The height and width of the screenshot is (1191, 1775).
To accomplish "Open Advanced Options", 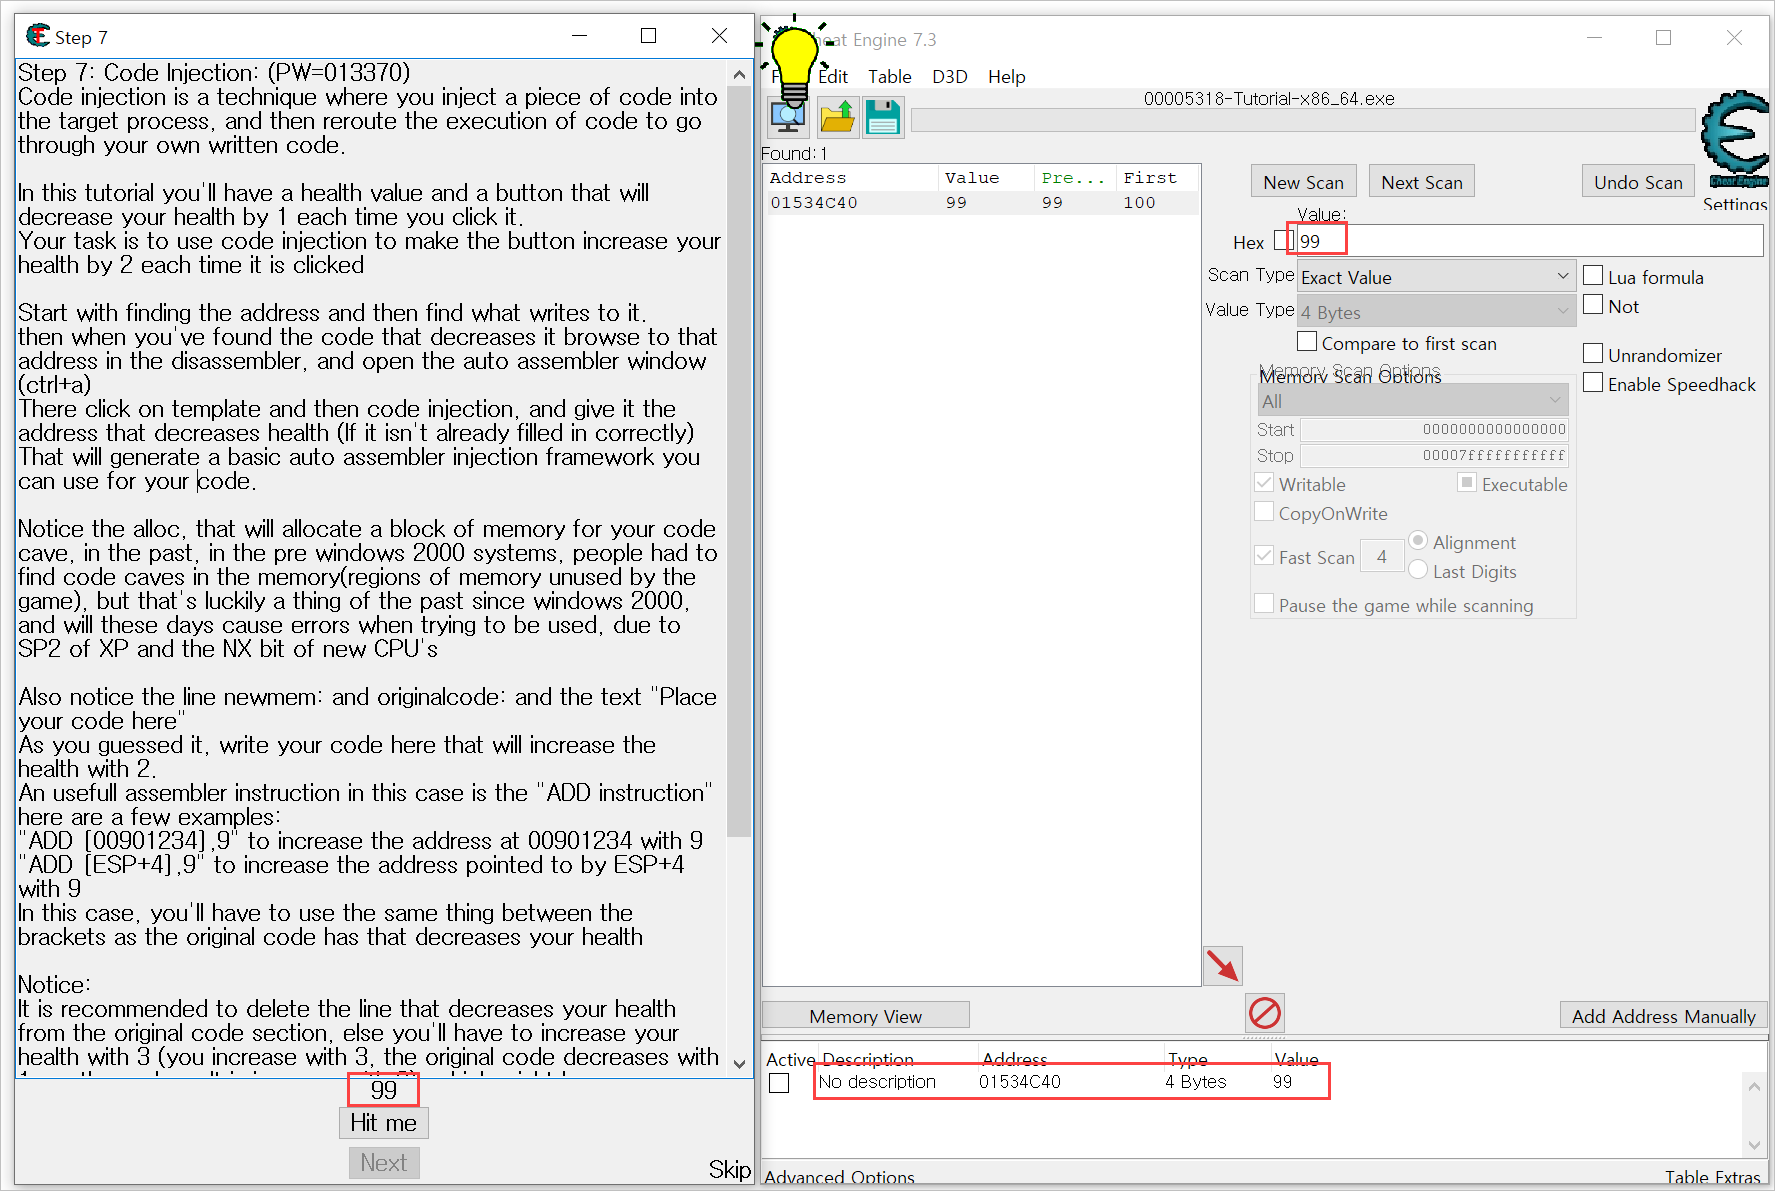I will 840,1178.
